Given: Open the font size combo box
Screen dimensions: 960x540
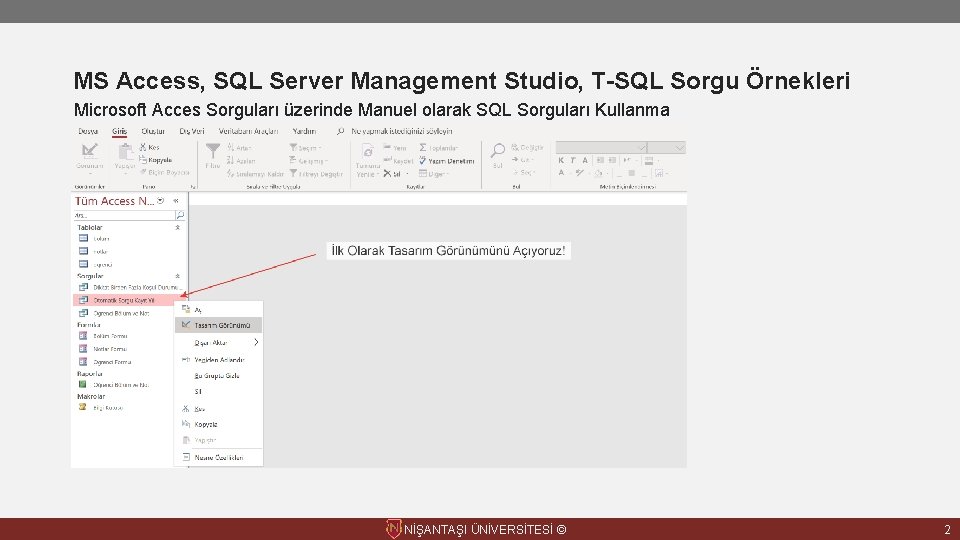Looking at the screenshot, I should point(667,148).
